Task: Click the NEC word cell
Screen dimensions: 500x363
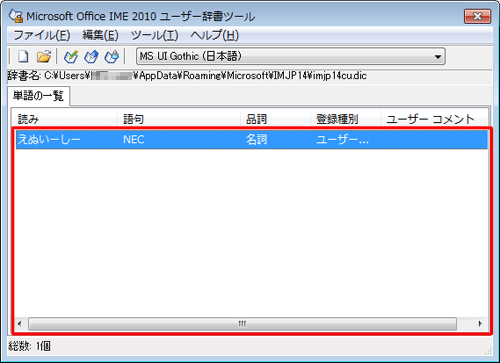Action: click(x=134, y=139)
